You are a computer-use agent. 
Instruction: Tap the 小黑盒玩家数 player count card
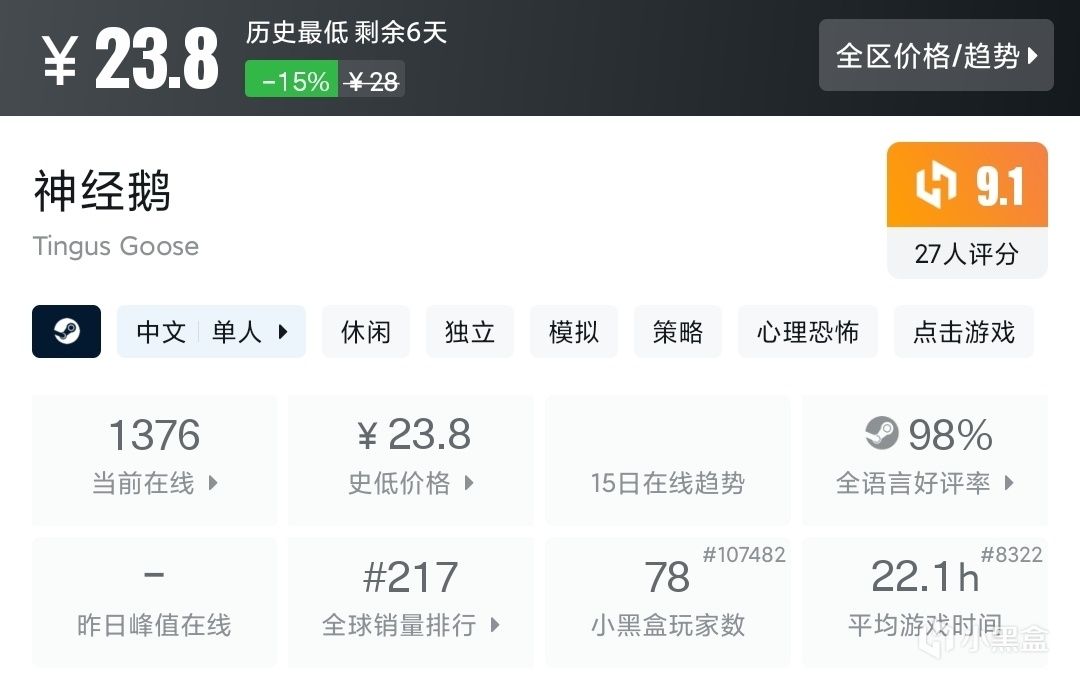[x=668, y=602]
